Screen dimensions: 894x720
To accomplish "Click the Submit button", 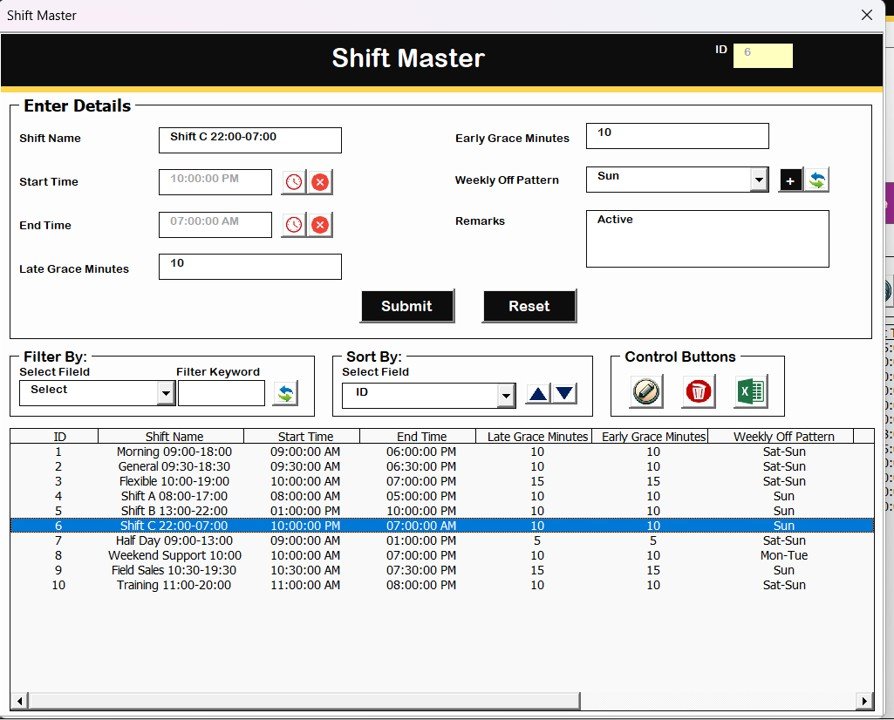I will pyautogui.click(x=407, y=306).
